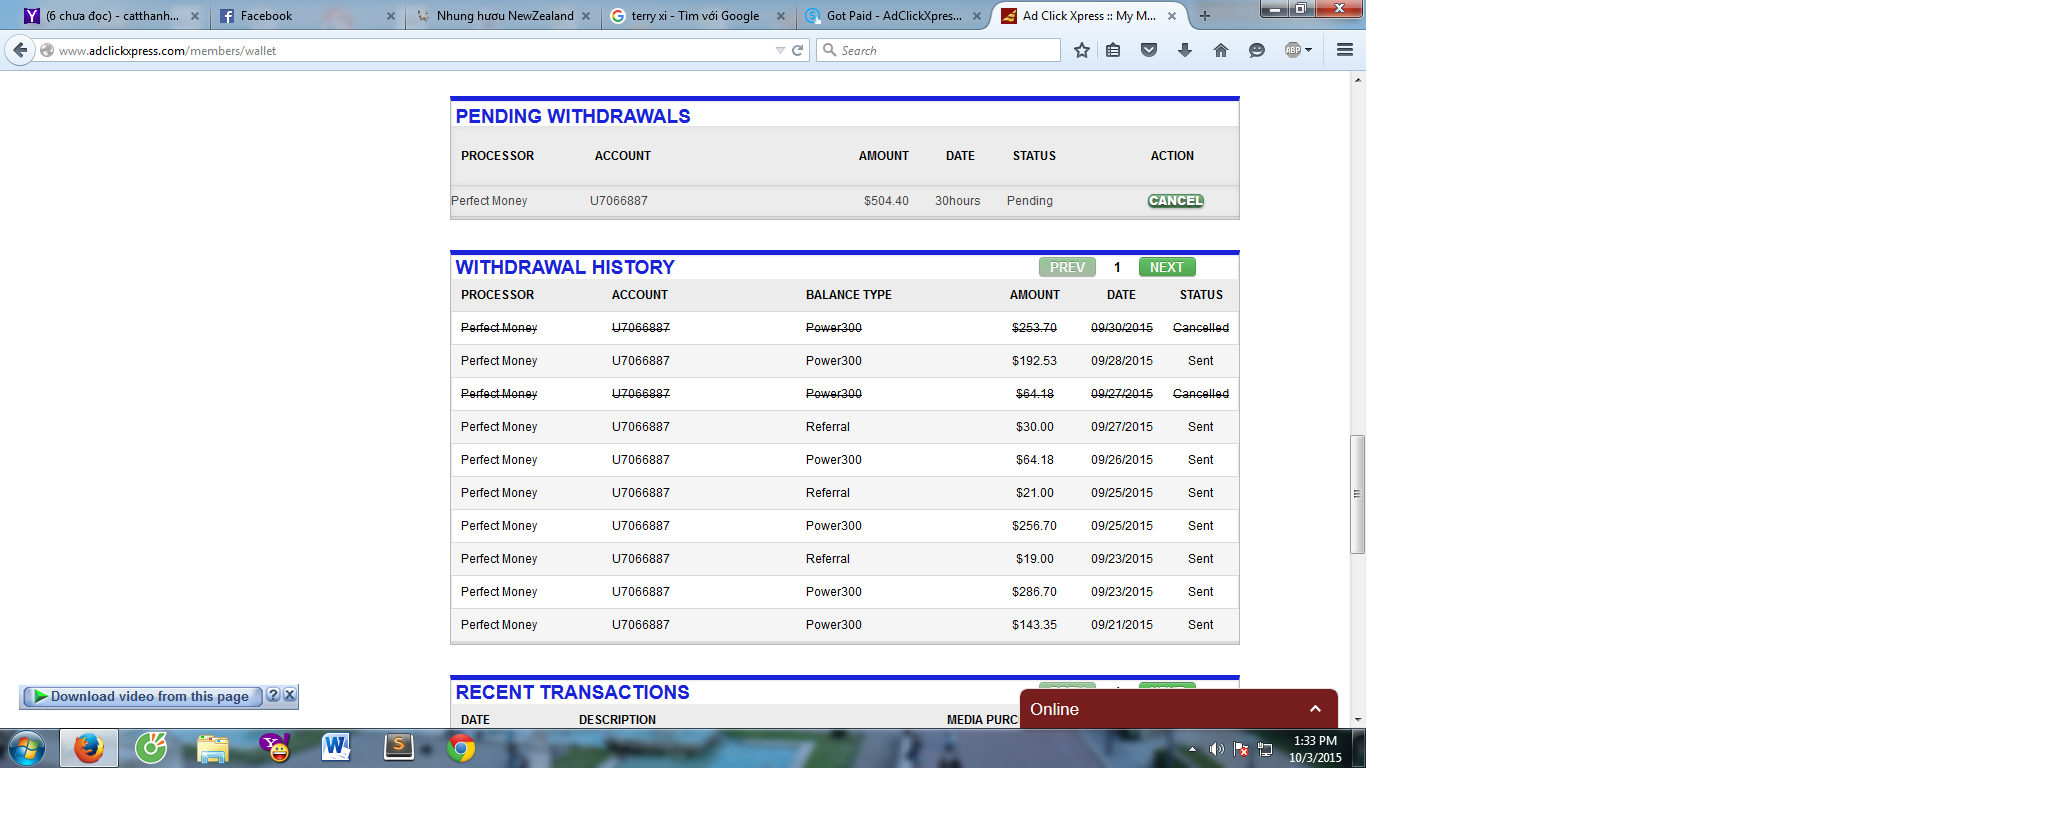
Task: Click the 09/28/2015 date cell
Action: coord(1122,361)
